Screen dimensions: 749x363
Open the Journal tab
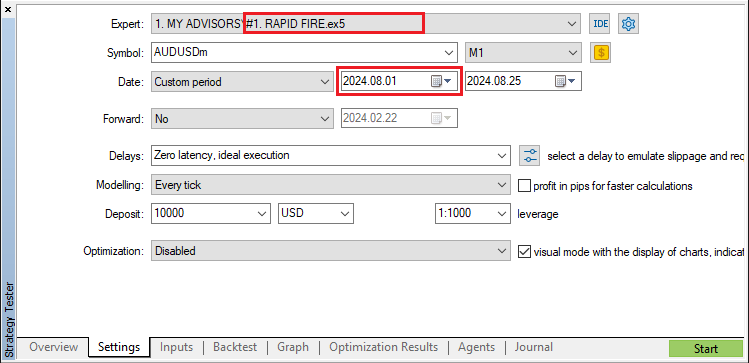point(534,347)
